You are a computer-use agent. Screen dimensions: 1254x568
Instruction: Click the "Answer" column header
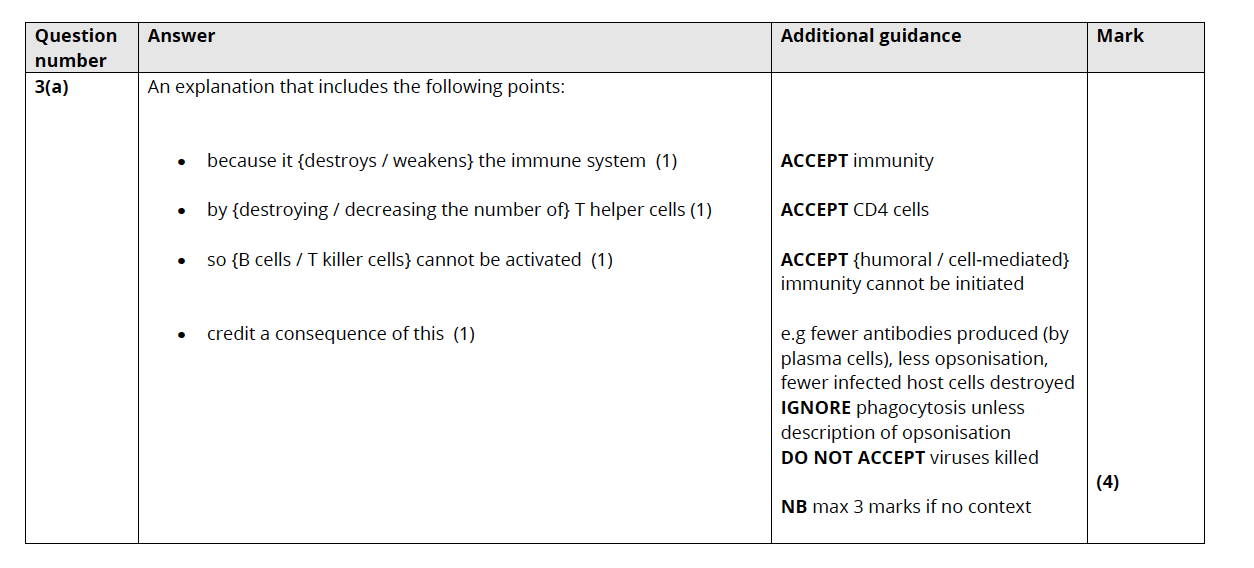coord(181,36)
